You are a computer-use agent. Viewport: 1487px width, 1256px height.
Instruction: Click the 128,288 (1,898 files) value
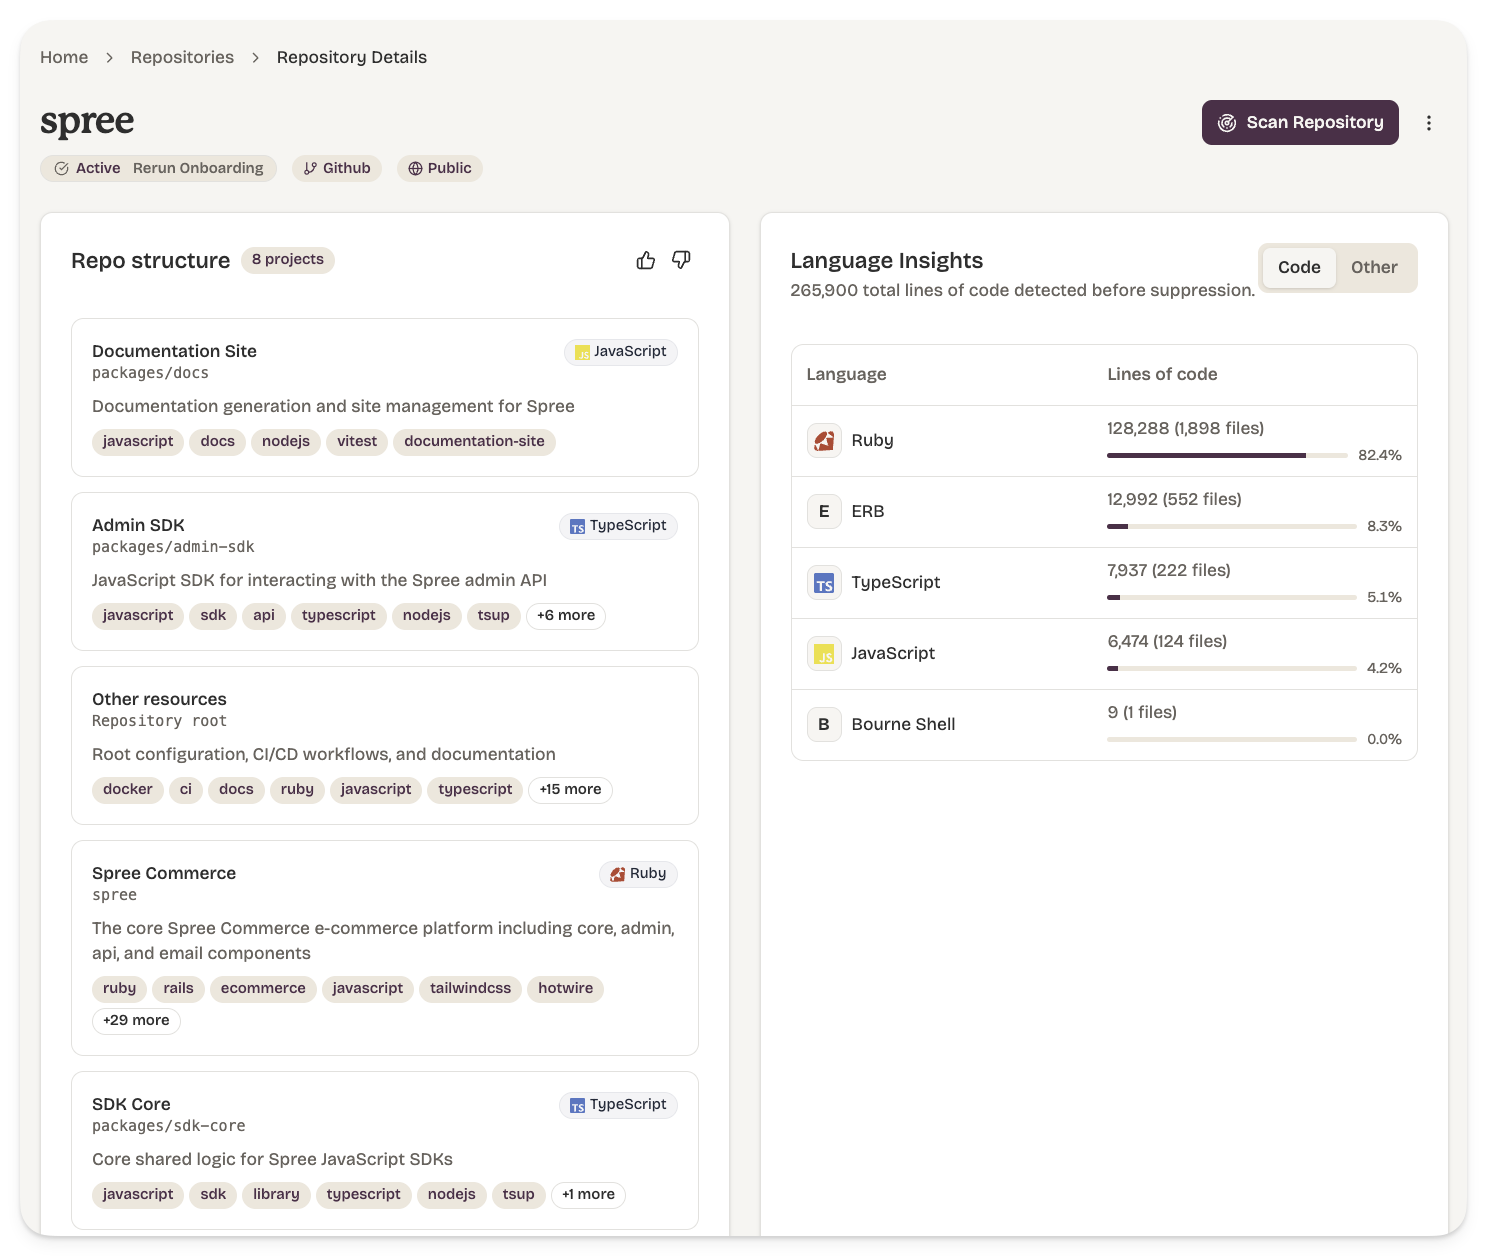pyautogui.click(x=1185, y=428)
